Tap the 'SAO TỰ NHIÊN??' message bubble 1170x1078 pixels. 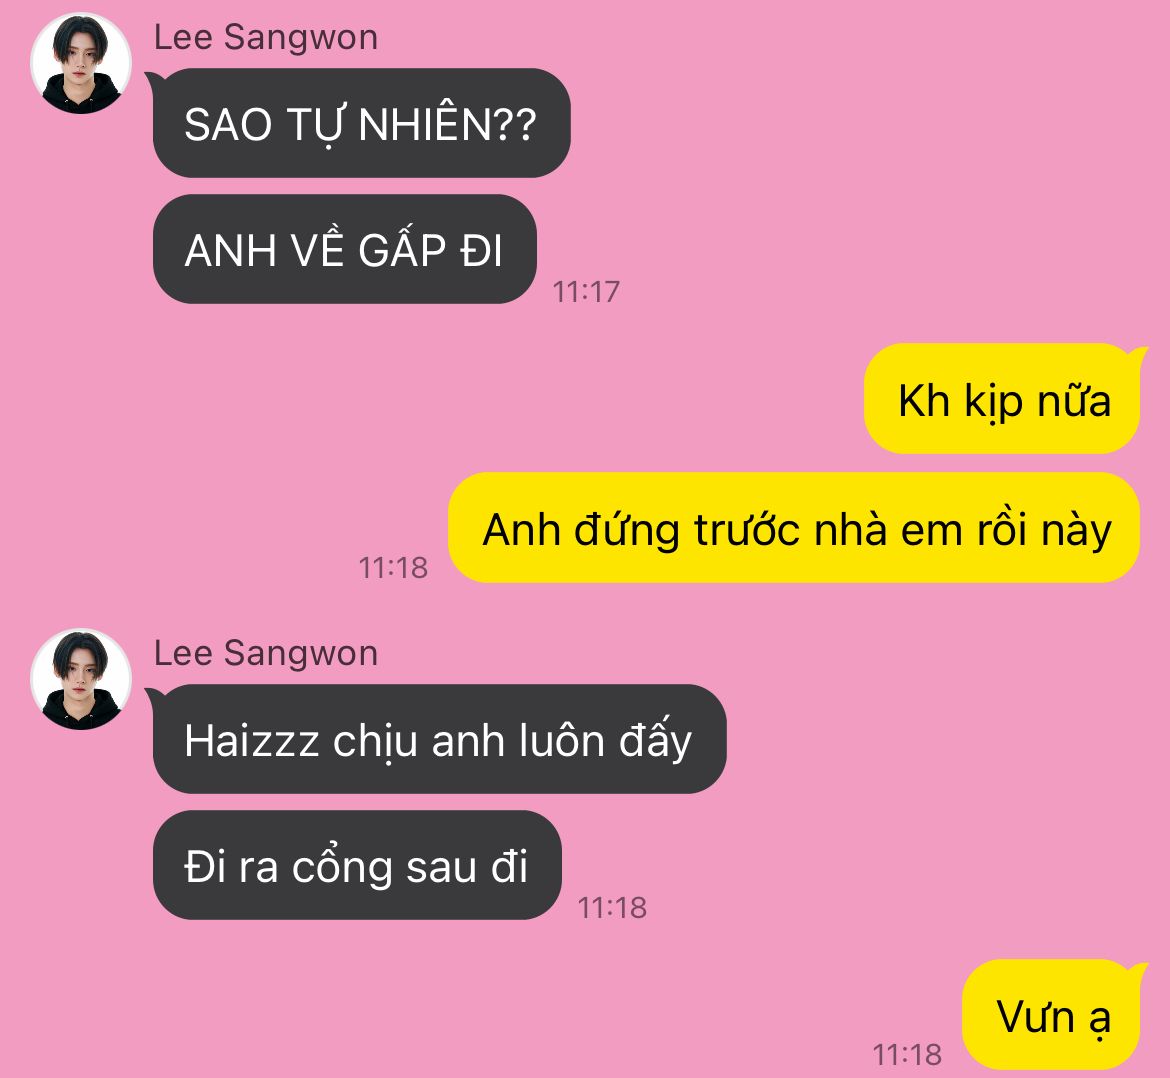[x=361, y=123]
